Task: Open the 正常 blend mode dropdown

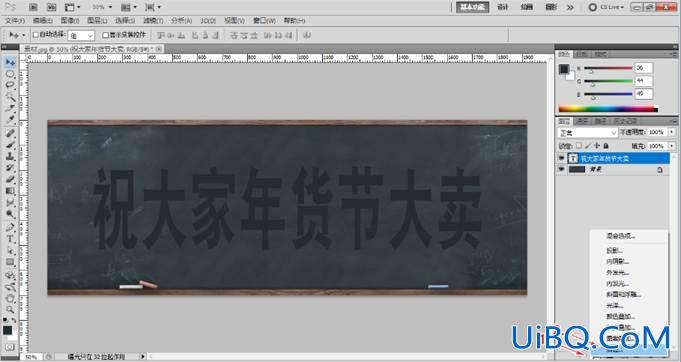Action: click(x=587, y=132)
